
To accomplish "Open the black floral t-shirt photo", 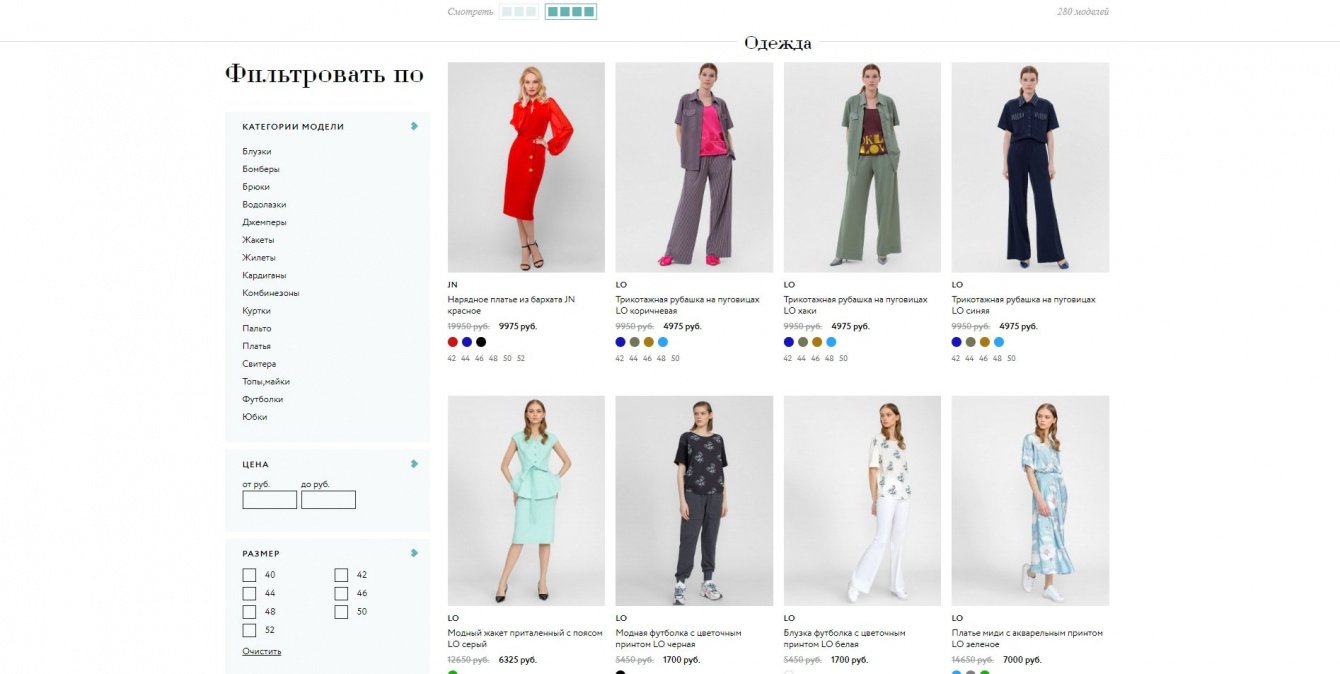I will click(694, 501).
